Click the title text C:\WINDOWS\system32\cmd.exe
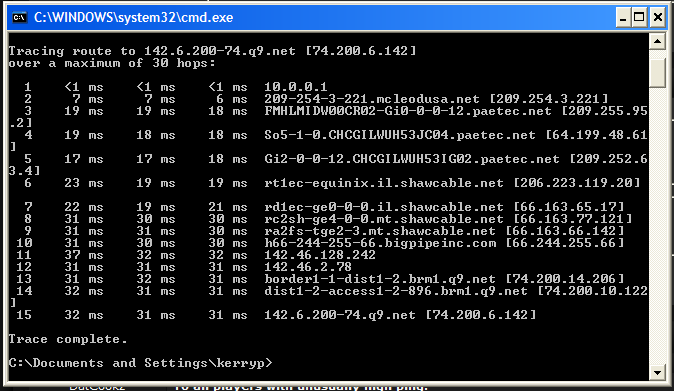Image resolution: width=674 pixels, height=391 pixels. (x=133, y=18)
